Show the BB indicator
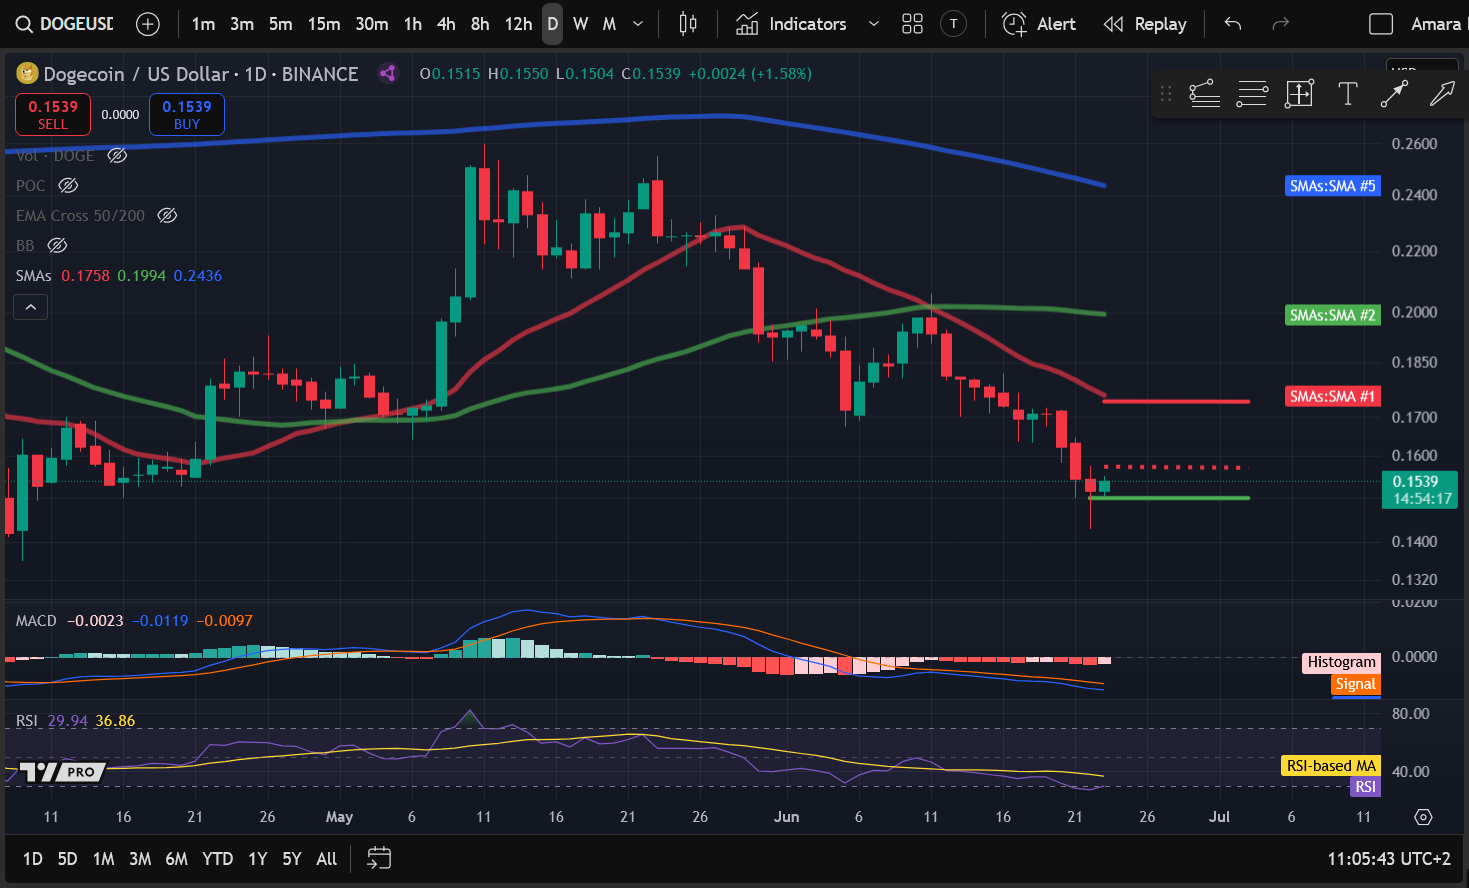 click(x=57, y=245)
